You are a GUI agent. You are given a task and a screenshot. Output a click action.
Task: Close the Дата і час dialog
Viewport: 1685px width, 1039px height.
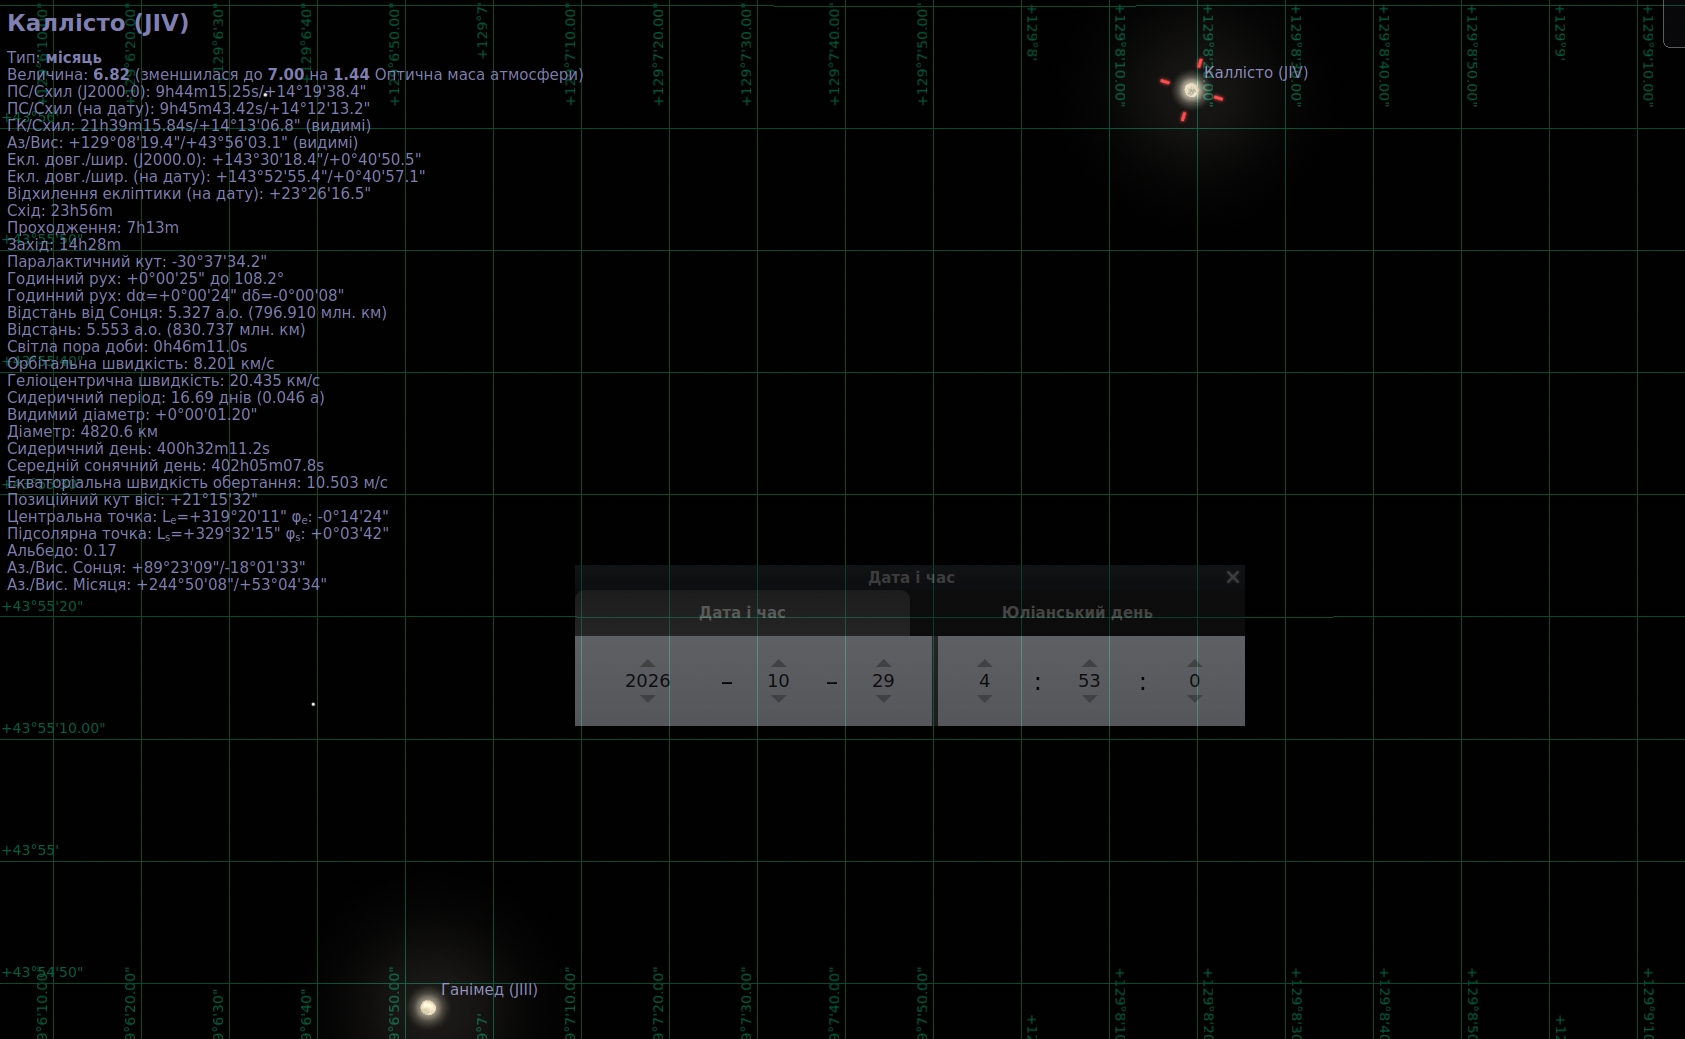pos(1232,577)
